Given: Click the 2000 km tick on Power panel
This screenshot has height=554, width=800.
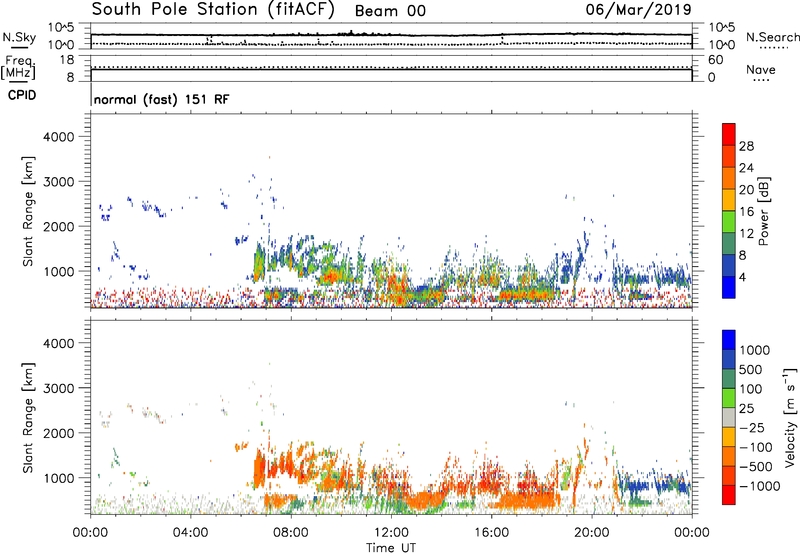Looking at the screenshot, I should (59, 226).
